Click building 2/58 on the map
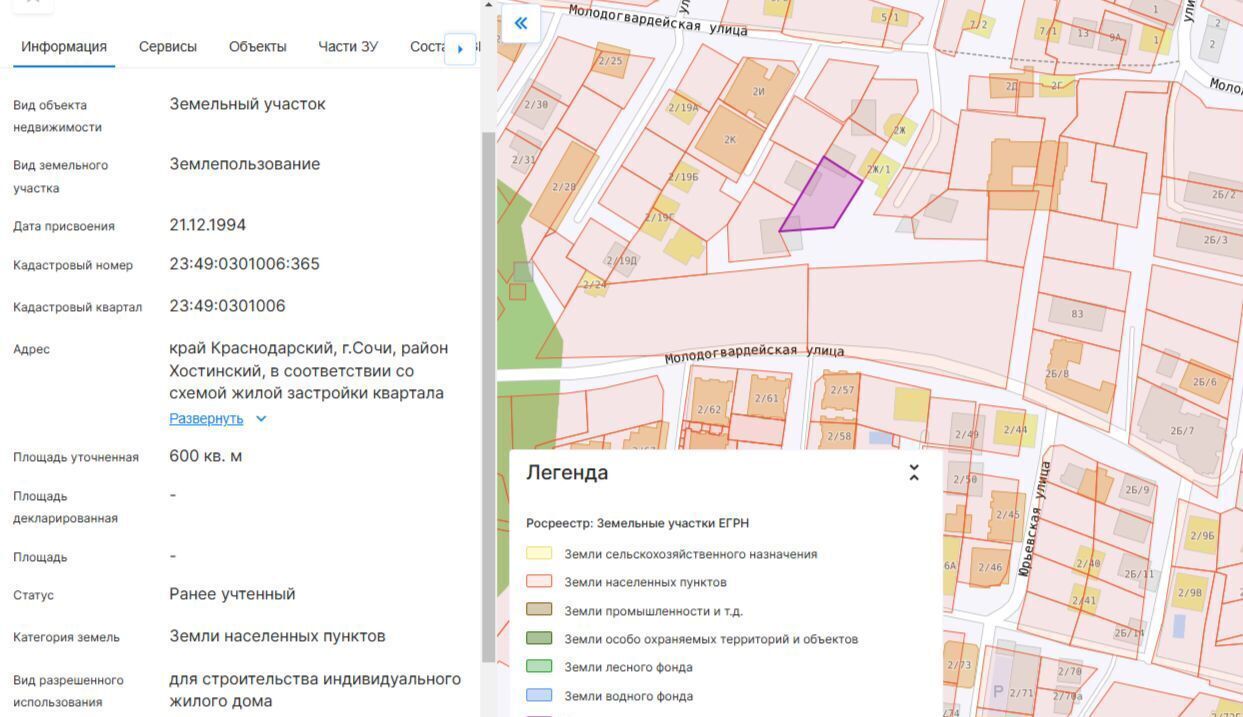The image size is (1243, 717). pyautogui.click(x=840, y=436)
